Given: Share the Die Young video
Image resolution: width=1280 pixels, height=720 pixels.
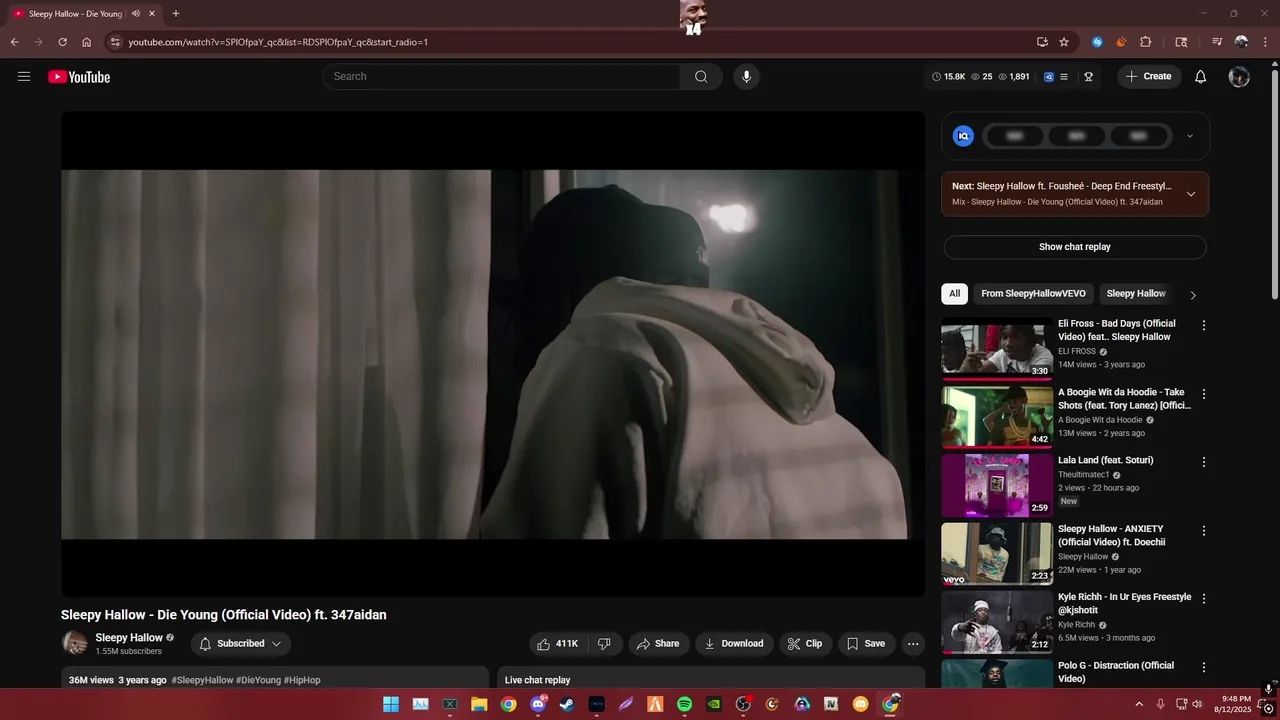Looking at the screenshot, I should (x=658, y=644).
